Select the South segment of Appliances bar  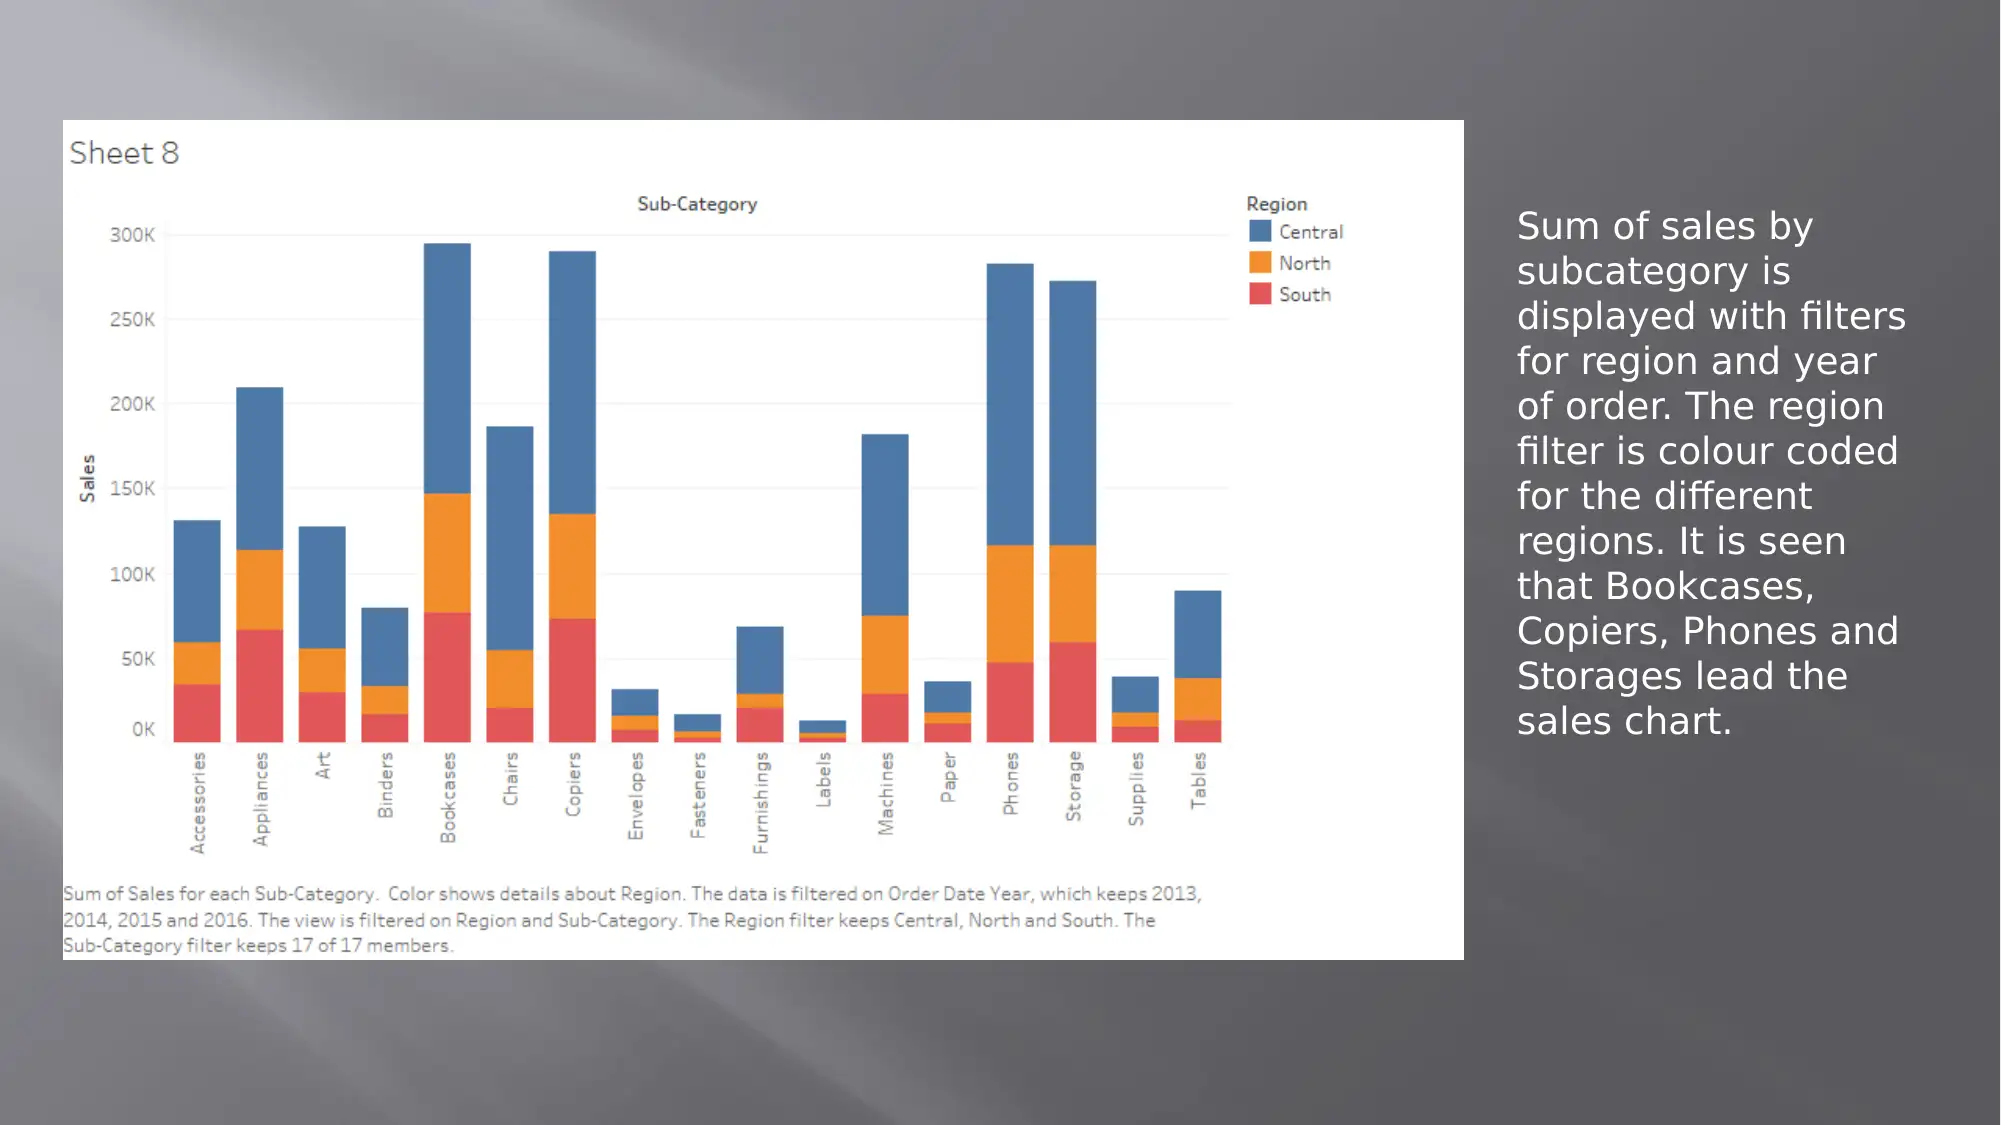point(260,686)
